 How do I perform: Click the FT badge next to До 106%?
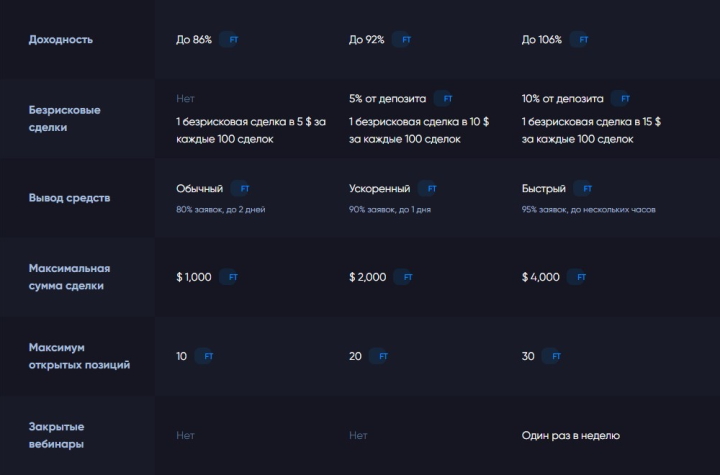(583, 40)
